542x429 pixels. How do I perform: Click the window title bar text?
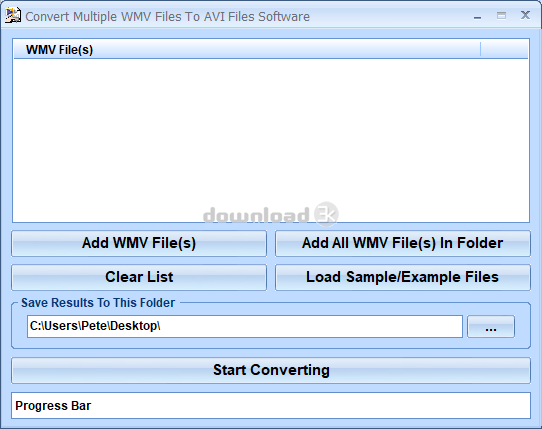tap(167, 17)
